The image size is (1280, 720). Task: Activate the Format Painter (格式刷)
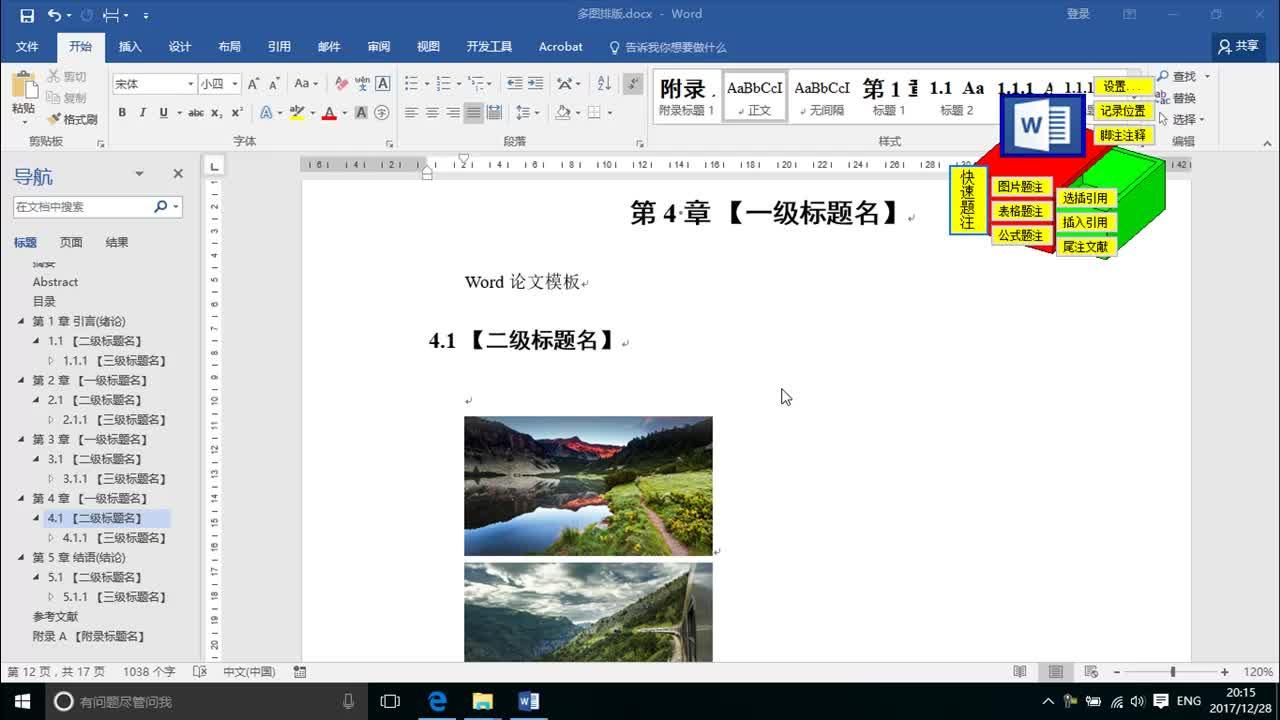72,119
